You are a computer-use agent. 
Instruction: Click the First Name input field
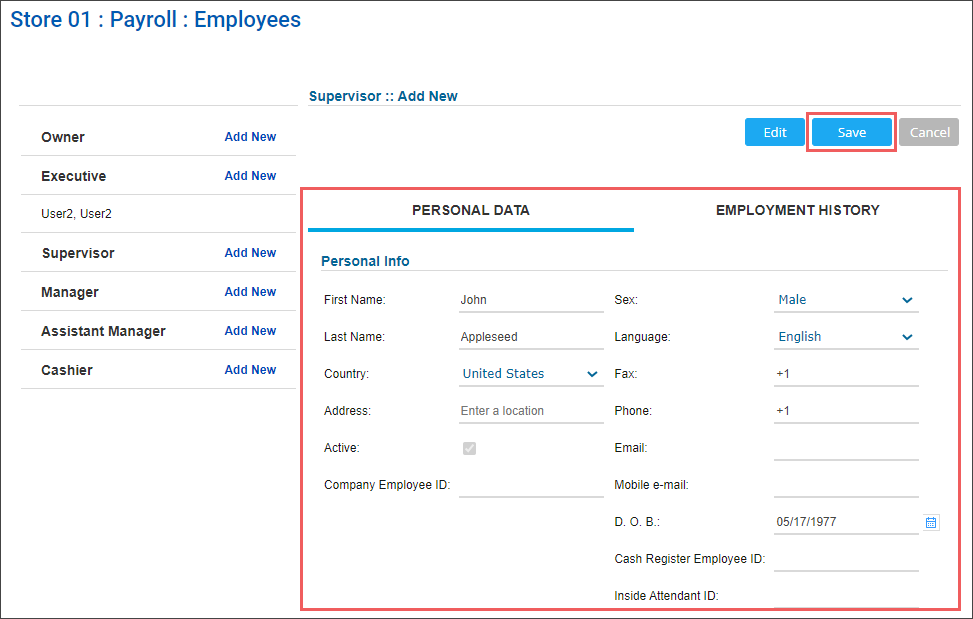tap(531, 300)
